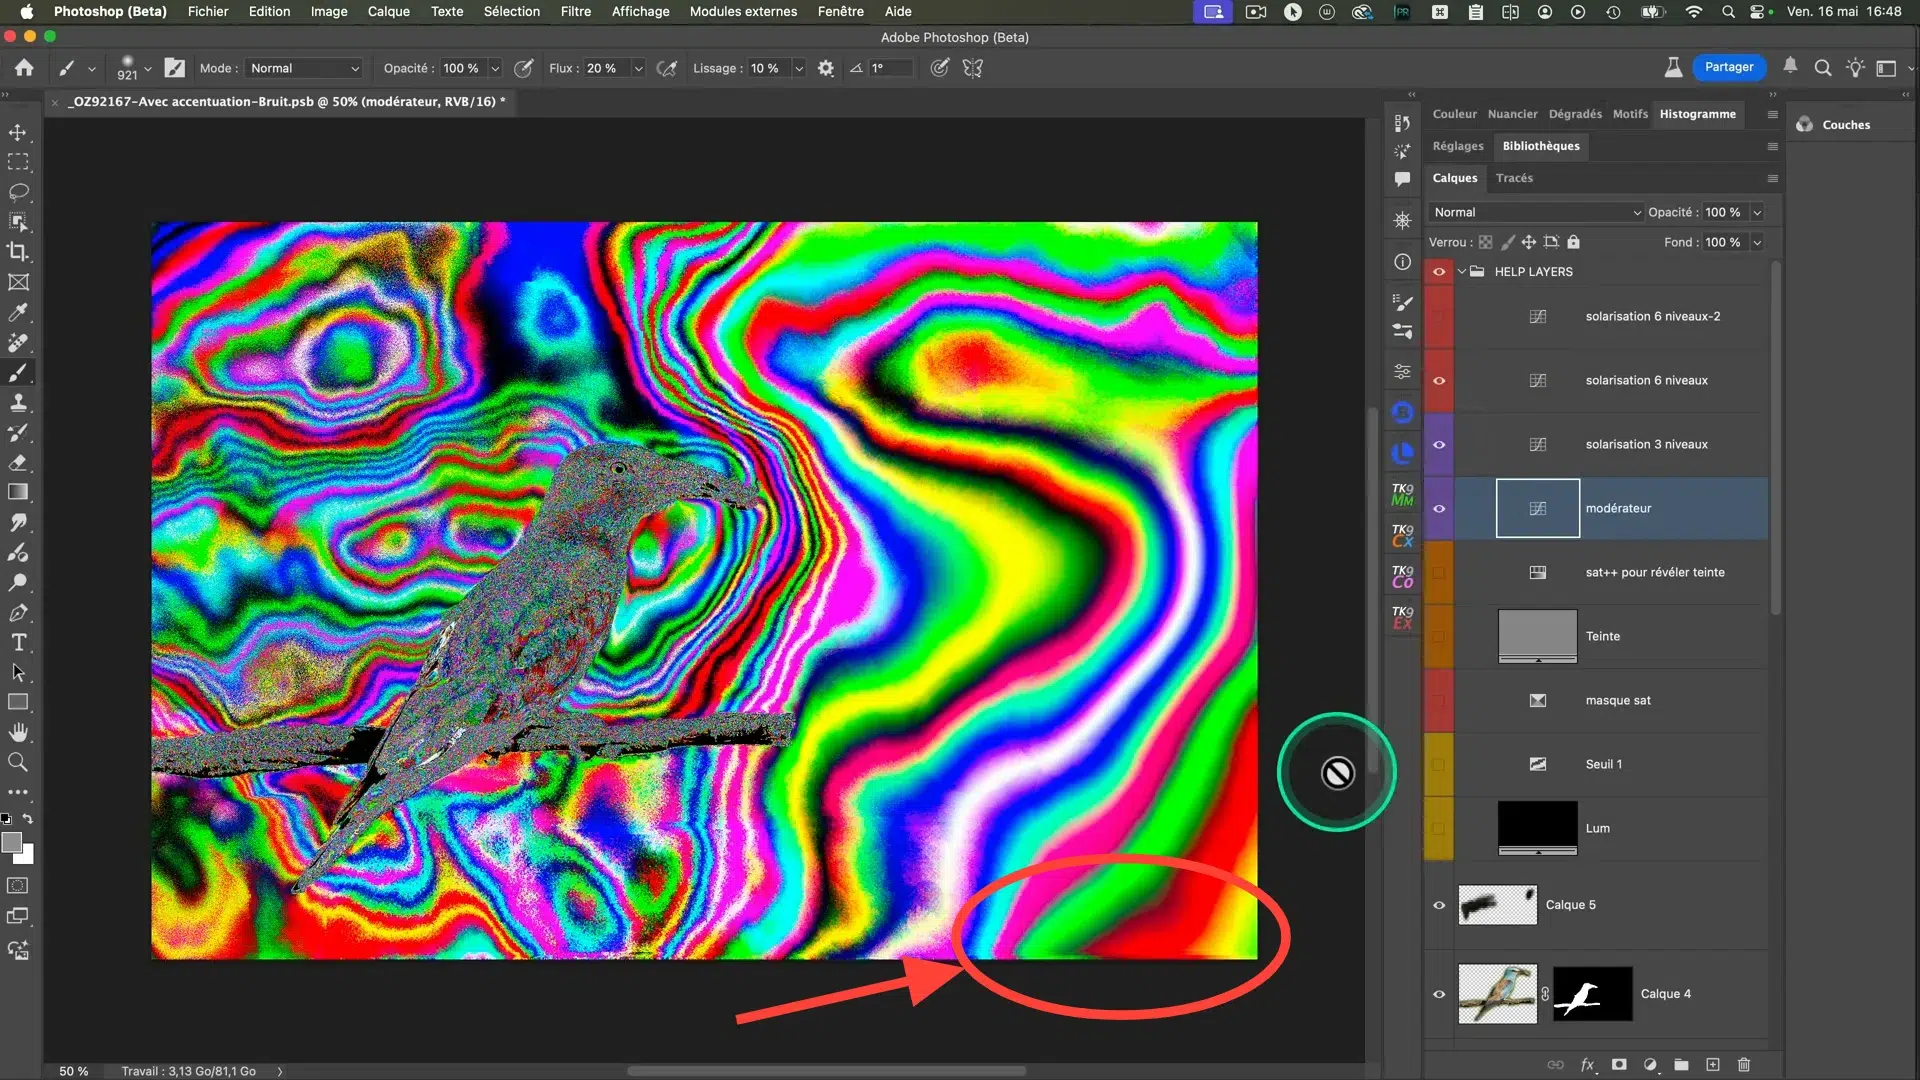1920x1080 pixels.
Task: Open the Search icon in options bar
Action: click(1823, 68)
